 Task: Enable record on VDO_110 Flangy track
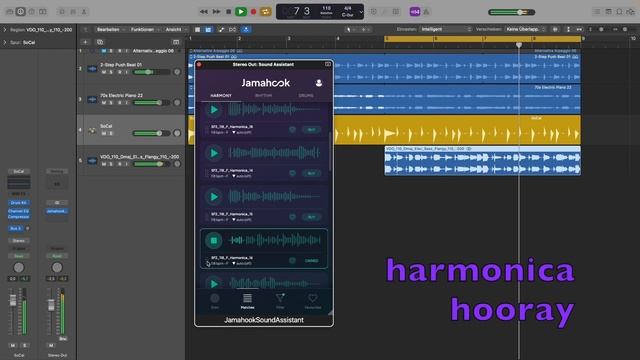[x=119, y=164]
